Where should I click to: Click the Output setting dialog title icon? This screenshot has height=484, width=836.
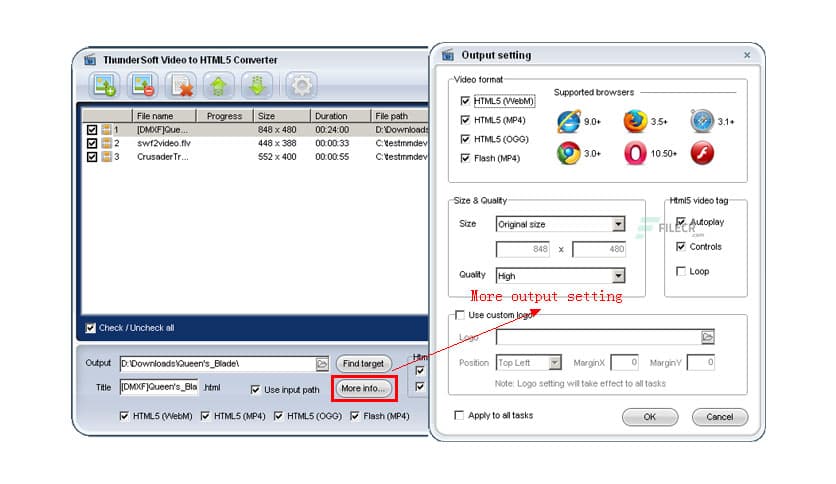[x=448, y=55]
